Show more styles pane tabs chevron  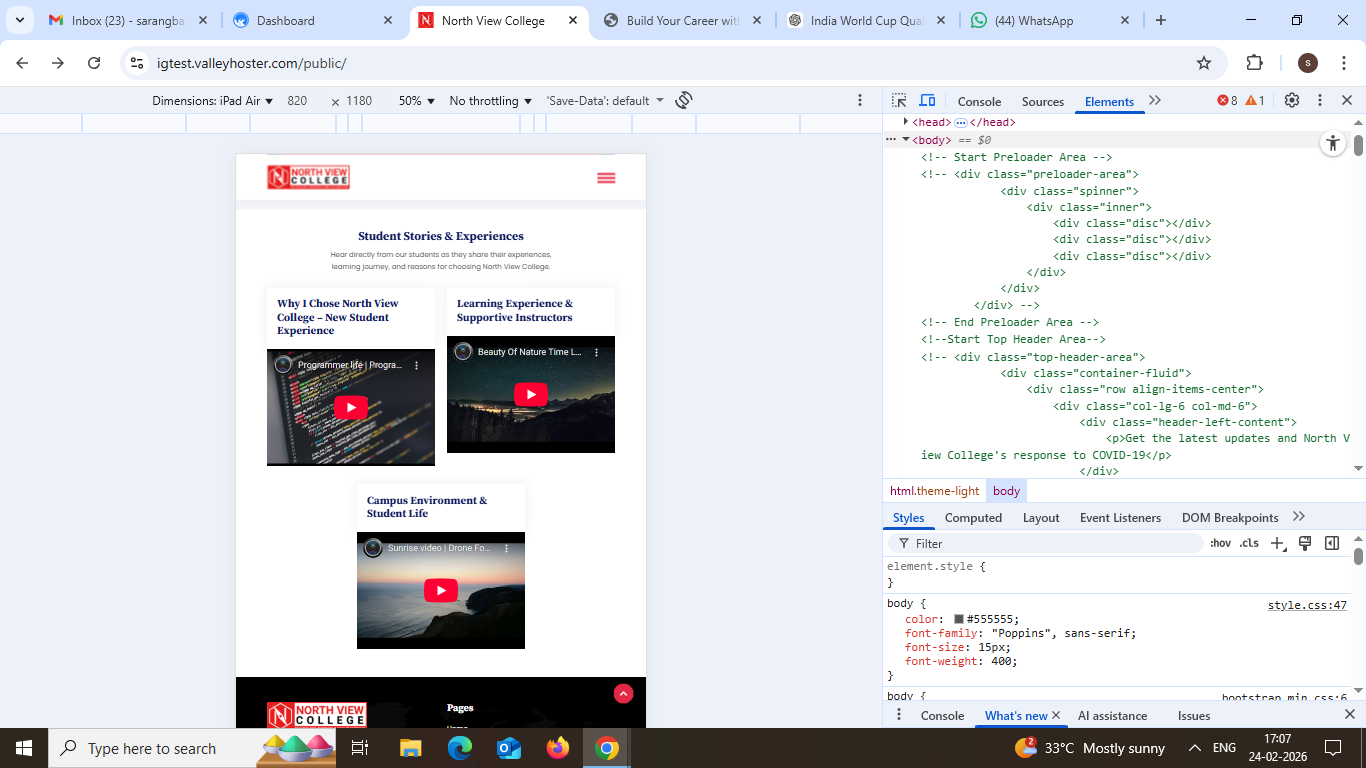[1299, 517]
